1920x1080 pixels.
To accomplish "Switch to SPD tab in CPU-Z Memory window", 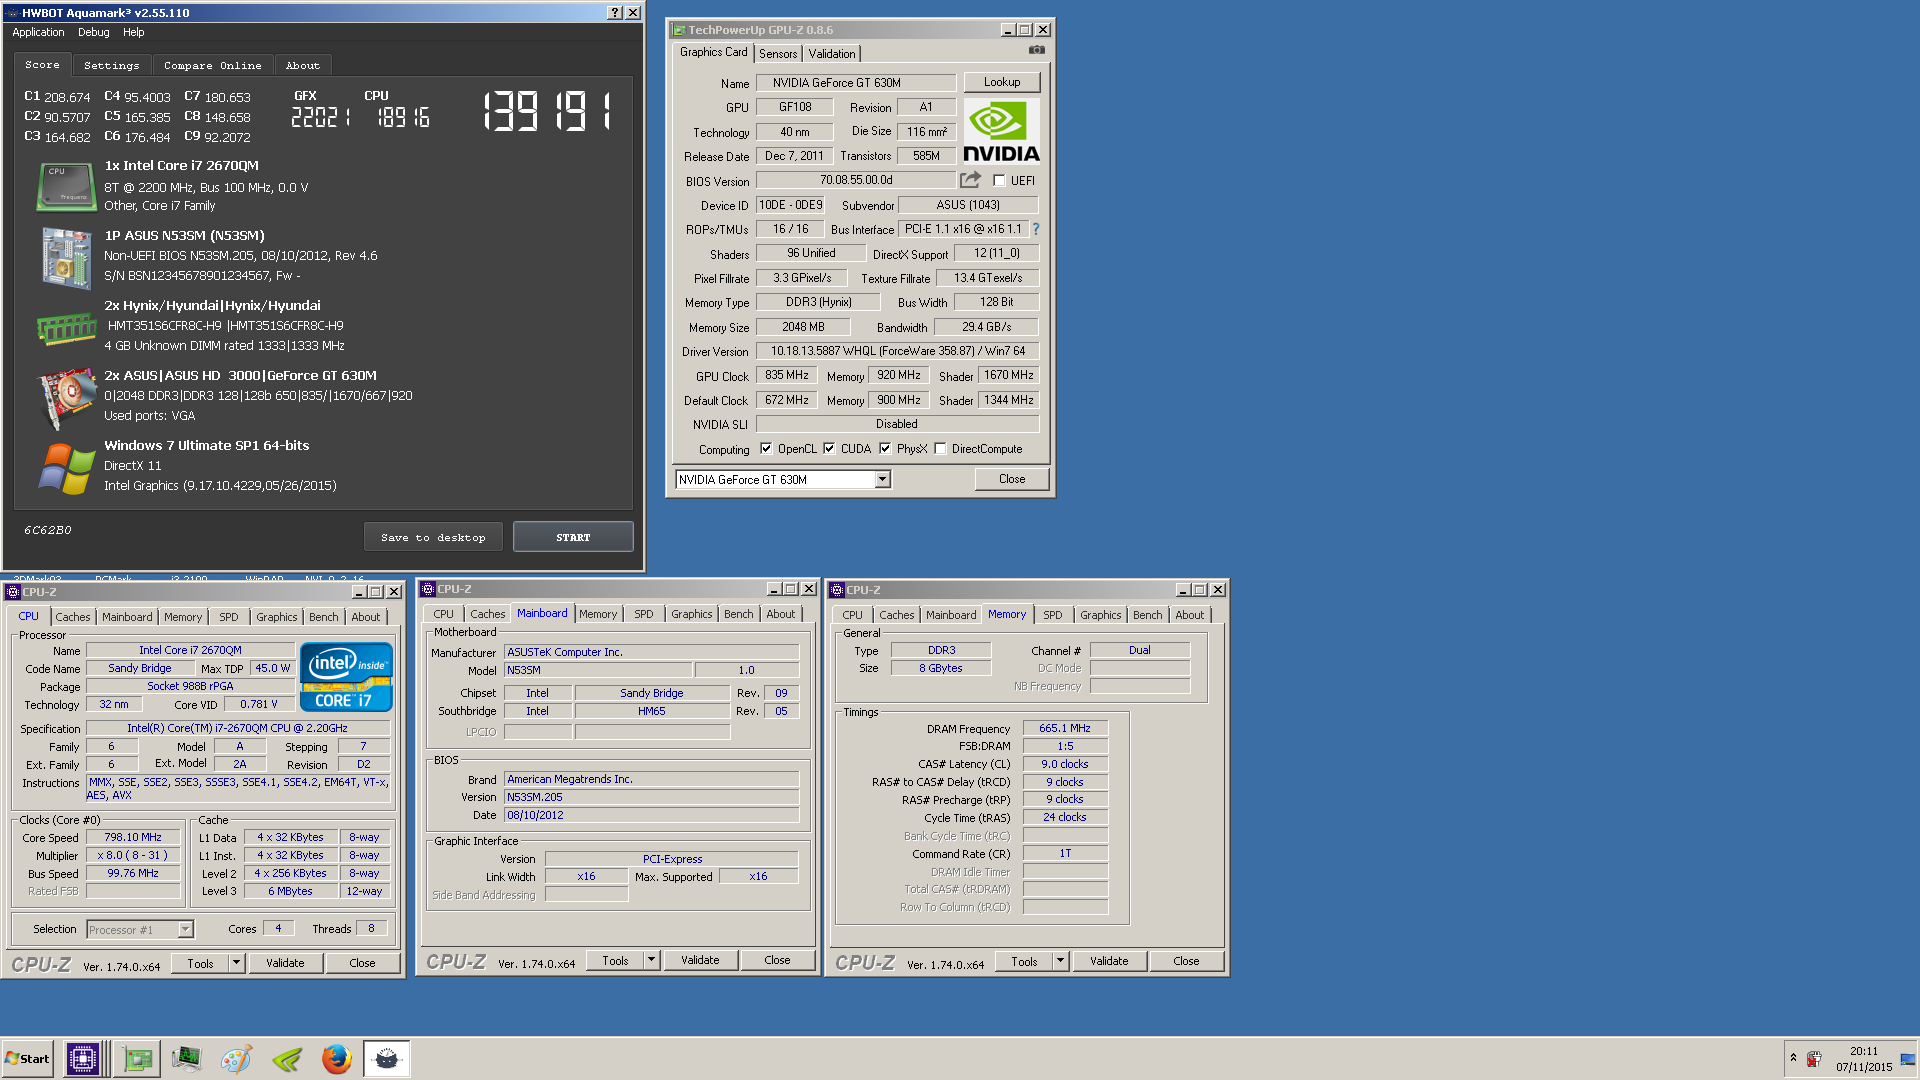I will tap(1053, 615).
